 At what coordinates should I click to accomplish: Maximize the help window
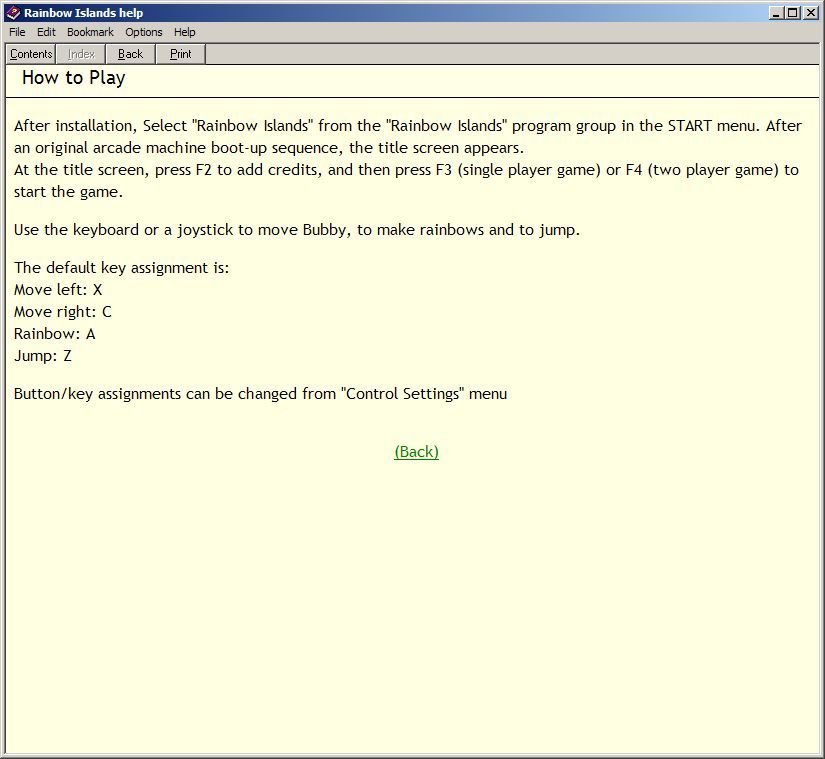(x=793, y=13)
